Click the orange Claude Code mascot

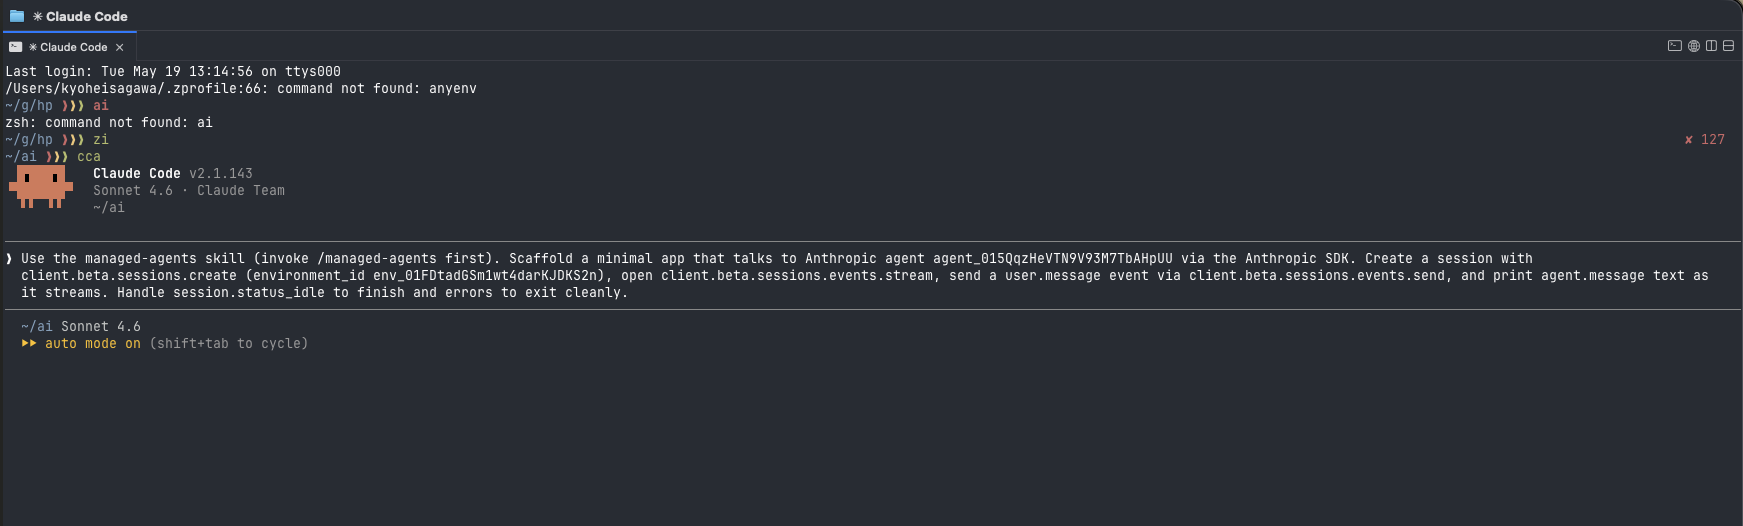click(41, 187)
